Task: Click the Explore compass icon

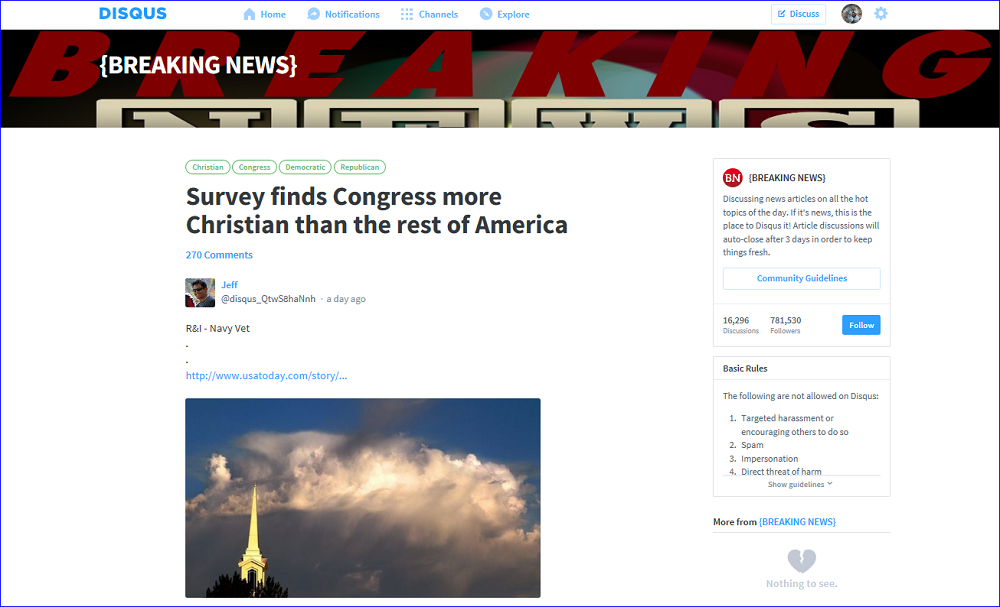Action: tap(486, 14)
